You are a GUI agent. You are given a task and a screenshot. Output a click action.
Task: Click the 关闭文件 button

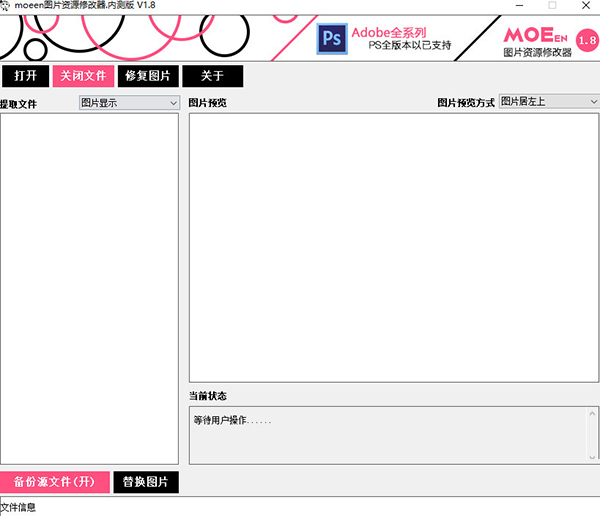pyautogui.click(x=83, y=76)
